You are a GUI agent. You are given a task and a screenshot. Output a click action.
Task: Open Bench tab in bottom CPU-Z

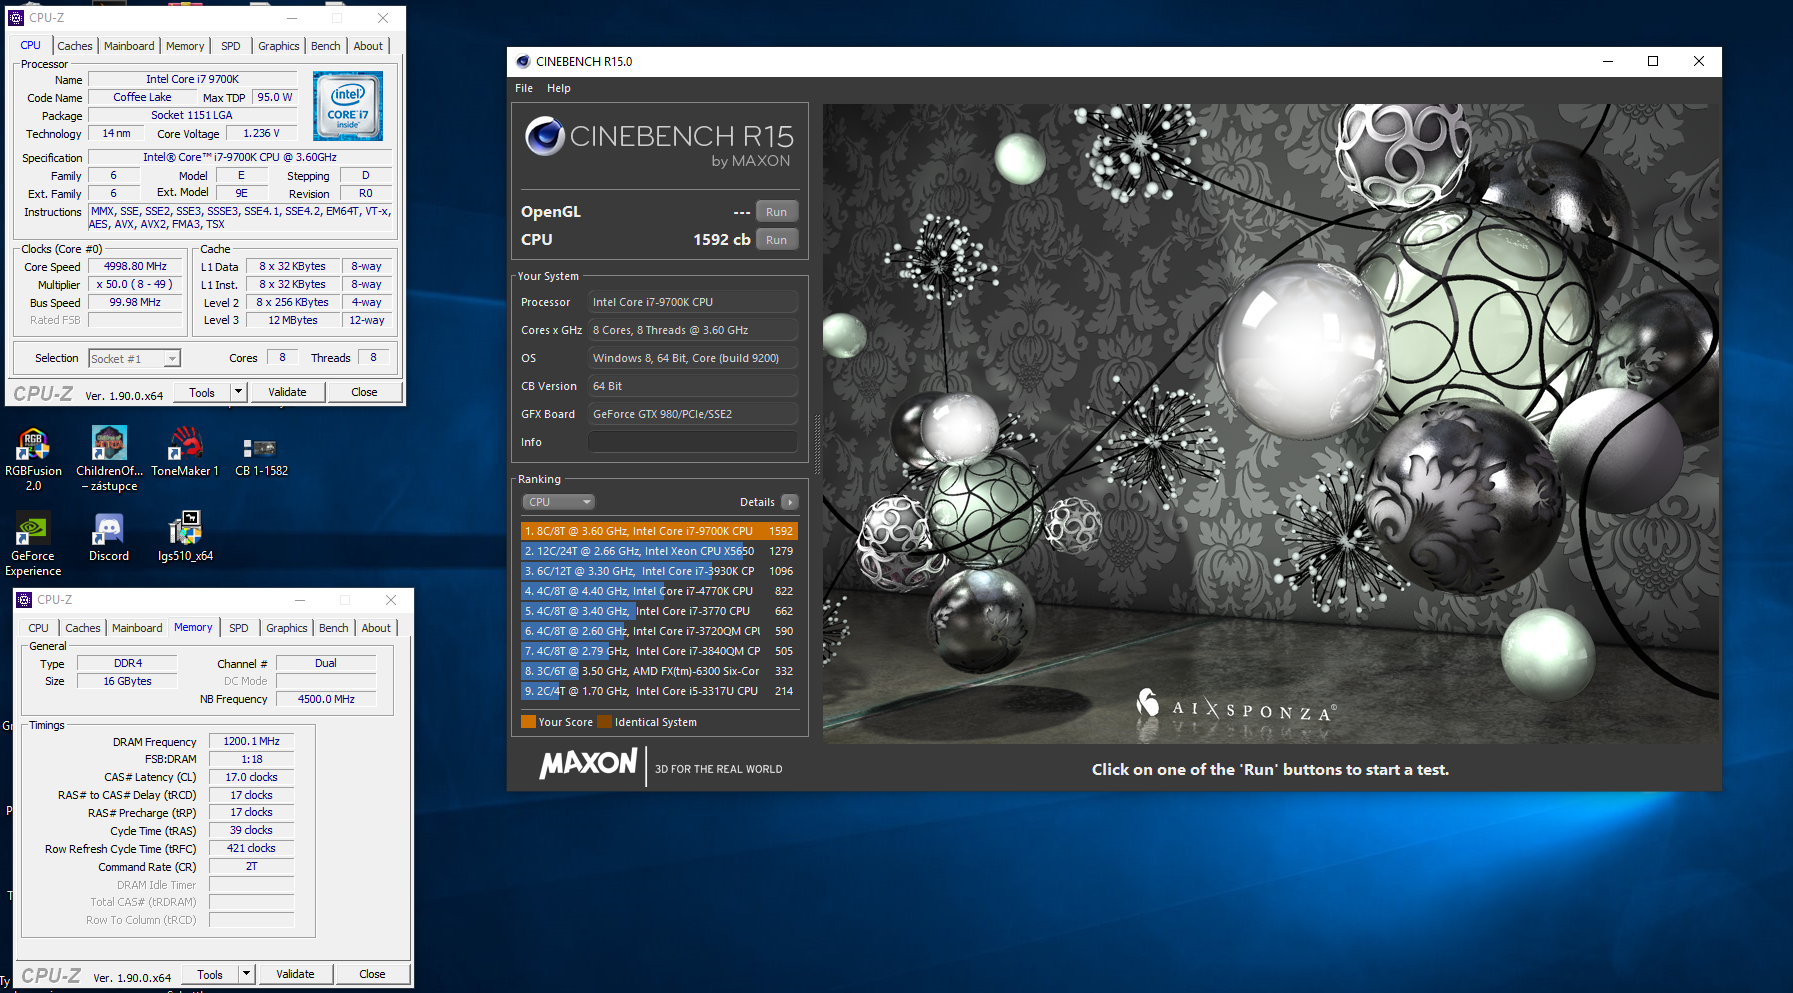[x=333, y=628]
